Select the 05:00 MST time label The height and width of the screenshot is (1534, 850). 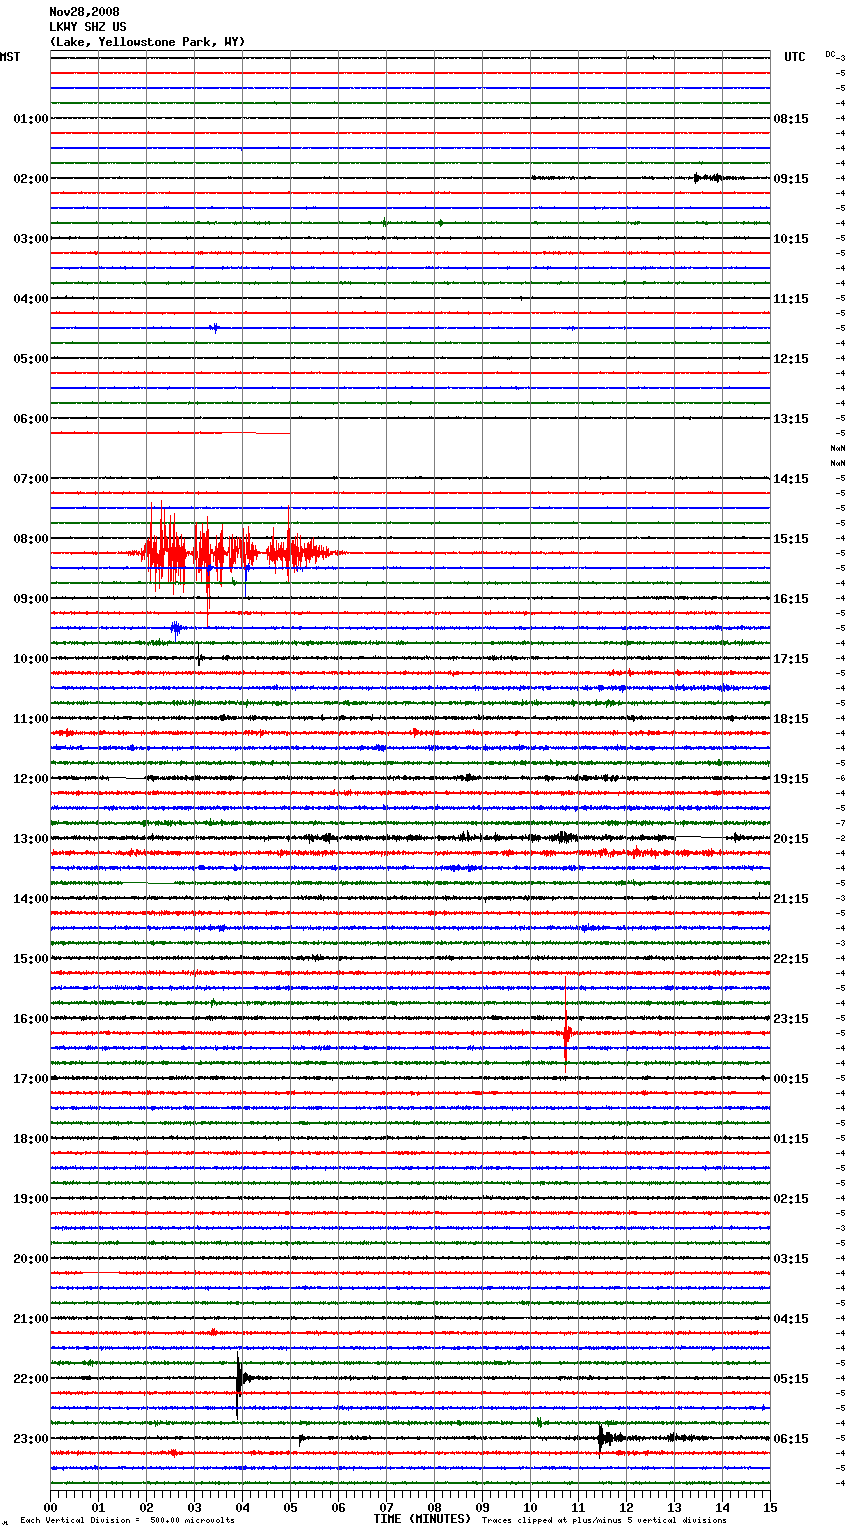31,359
